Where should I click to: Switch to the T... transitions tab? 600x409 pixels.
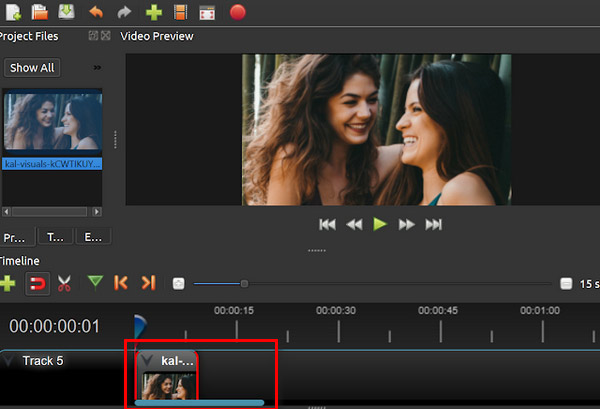pyautogui.click(x=55, y=237)
